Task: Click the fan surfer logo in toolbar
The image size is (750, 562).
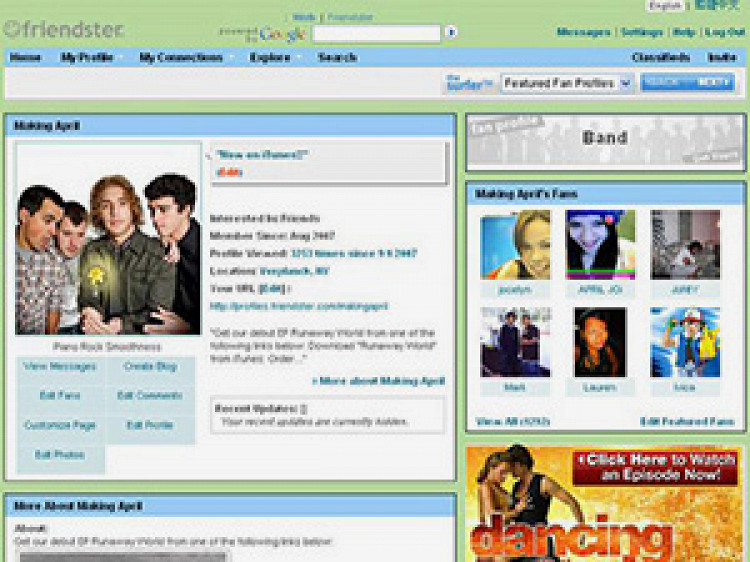Action: click(x=469, y=83)
